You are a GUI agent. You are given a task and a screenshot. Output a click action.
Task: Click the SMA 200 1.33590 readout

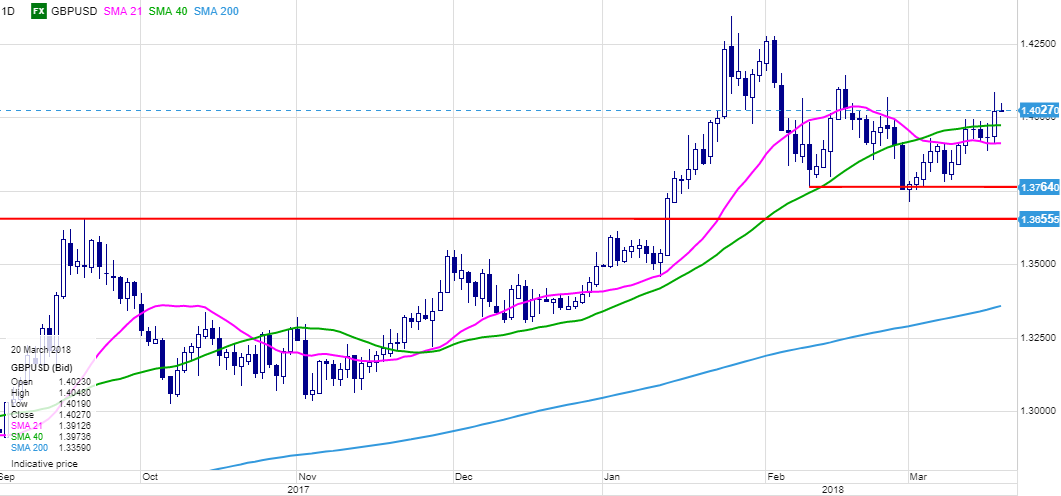coord(51,447)
